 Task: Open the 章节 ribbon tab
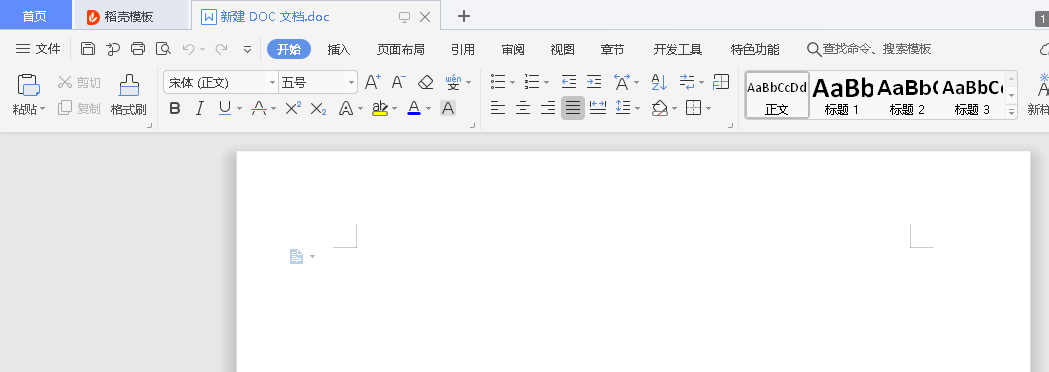[612, 49]
